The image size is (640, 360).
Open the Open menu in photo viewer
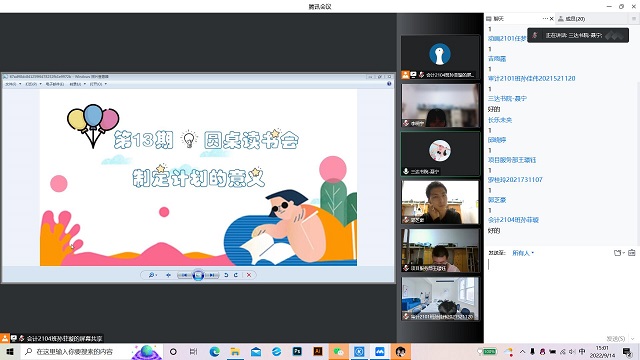click(98, 84)
